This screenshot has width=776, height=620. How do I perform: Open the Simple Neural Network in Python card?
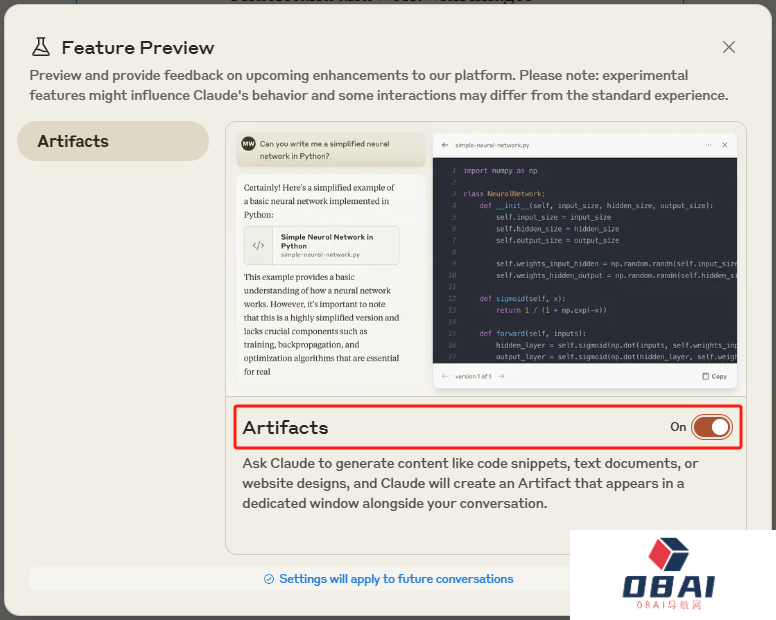coord(321,245)
